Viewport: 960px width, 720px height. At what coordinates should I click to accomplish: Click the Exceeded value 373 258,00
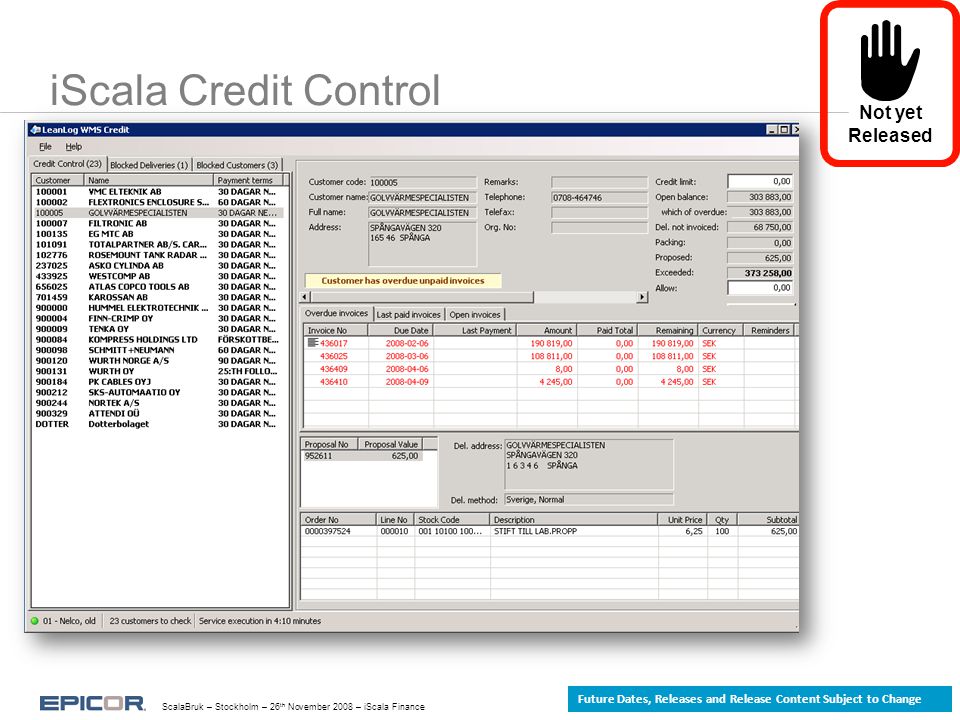coord(760,273)
